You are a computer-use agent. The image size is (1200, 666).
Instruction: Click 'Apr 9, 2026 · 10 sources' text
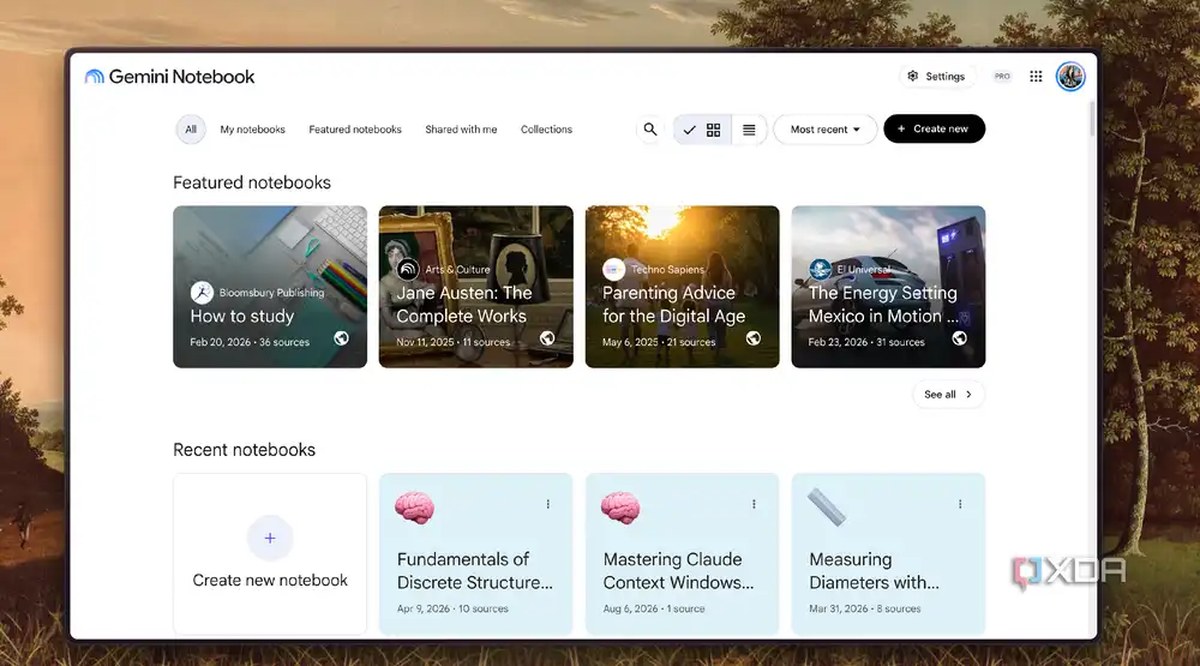tap(452, 608)
